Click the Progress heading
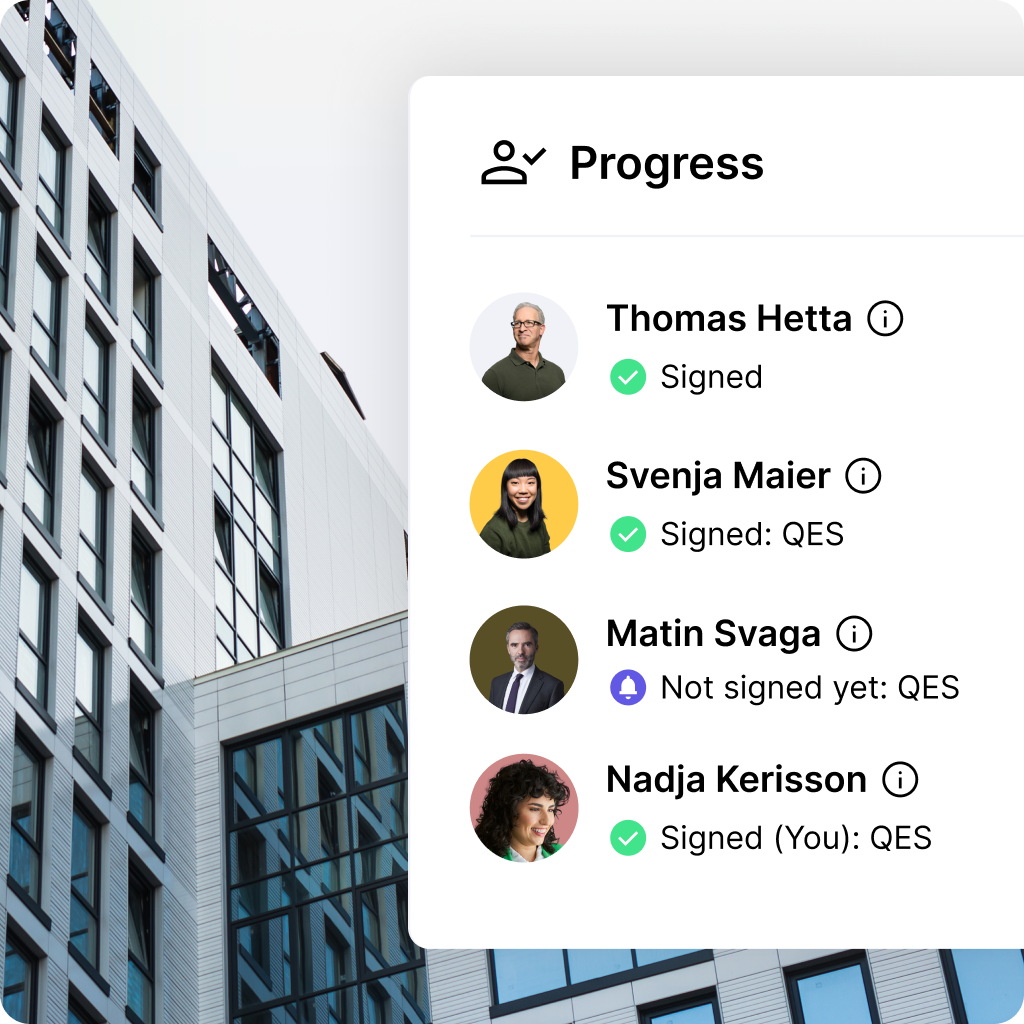Screen dimensions: 1024x1024 [x=667, y=164]
